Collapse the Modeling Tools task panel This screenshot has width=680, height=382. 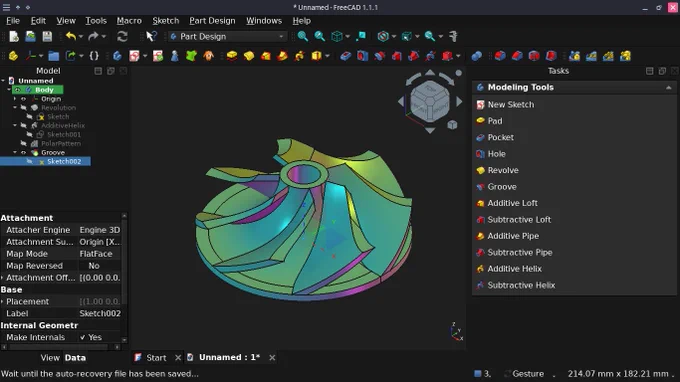click(x=668, y=88)
